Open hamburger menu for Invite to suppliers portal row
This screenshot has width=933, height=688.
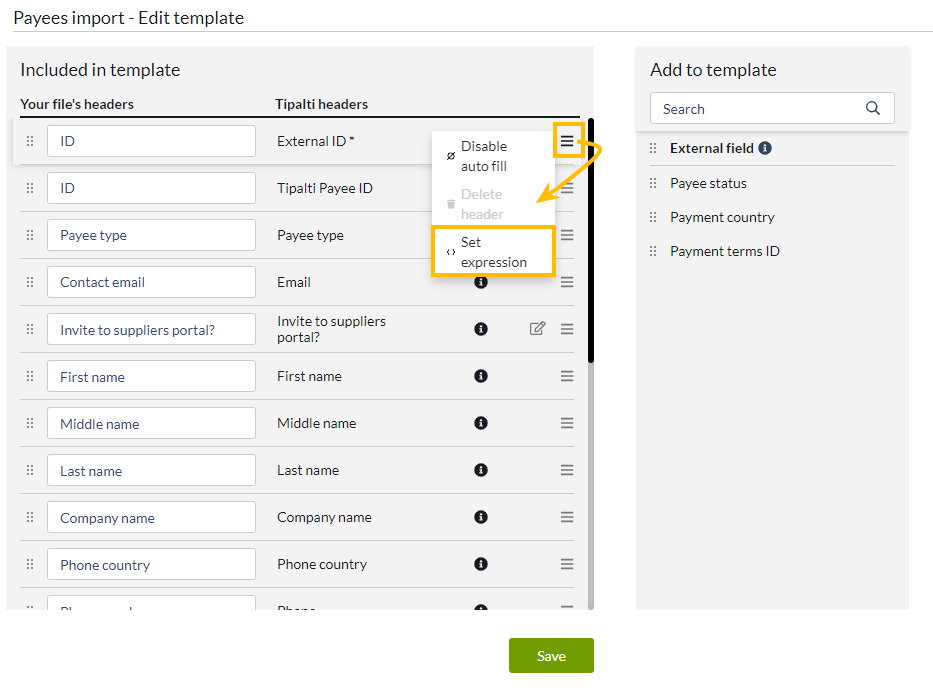(x=567, y=329)
